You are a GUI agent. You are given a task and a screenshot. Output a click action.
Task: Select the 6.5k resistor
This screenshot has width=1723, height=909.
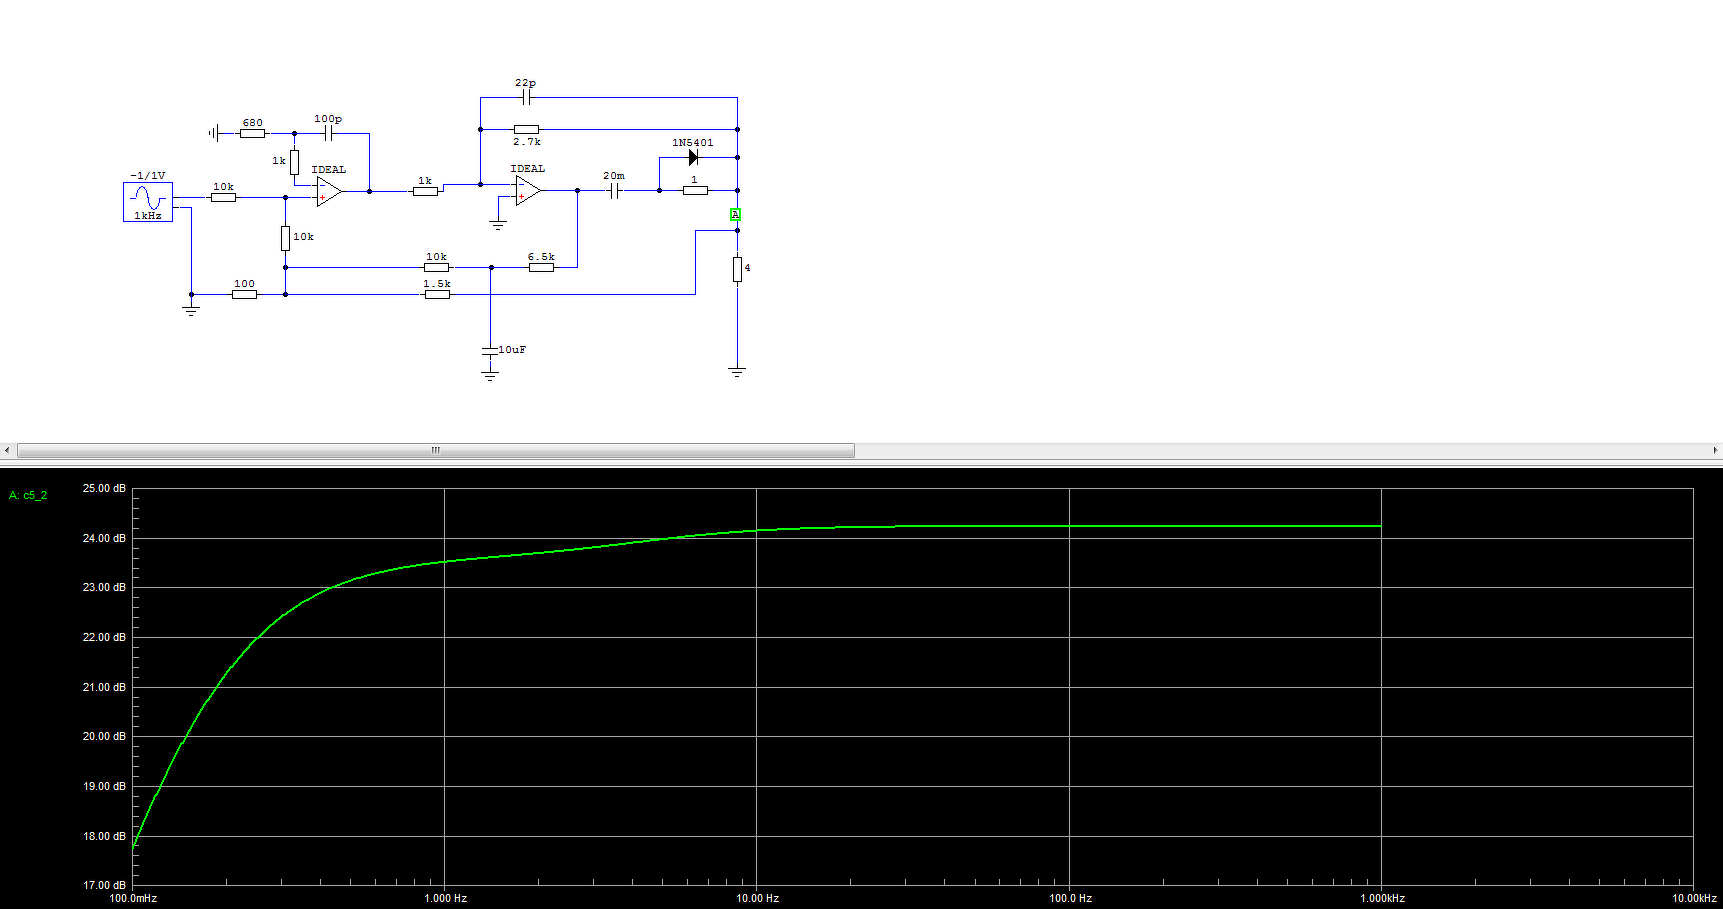coord(541,267)
